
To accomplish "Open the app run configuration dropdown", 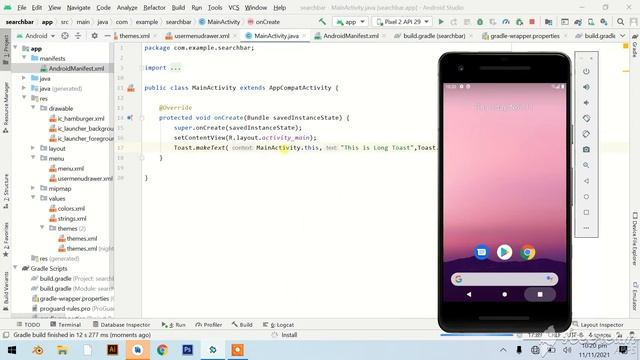I will click(350, 22).
